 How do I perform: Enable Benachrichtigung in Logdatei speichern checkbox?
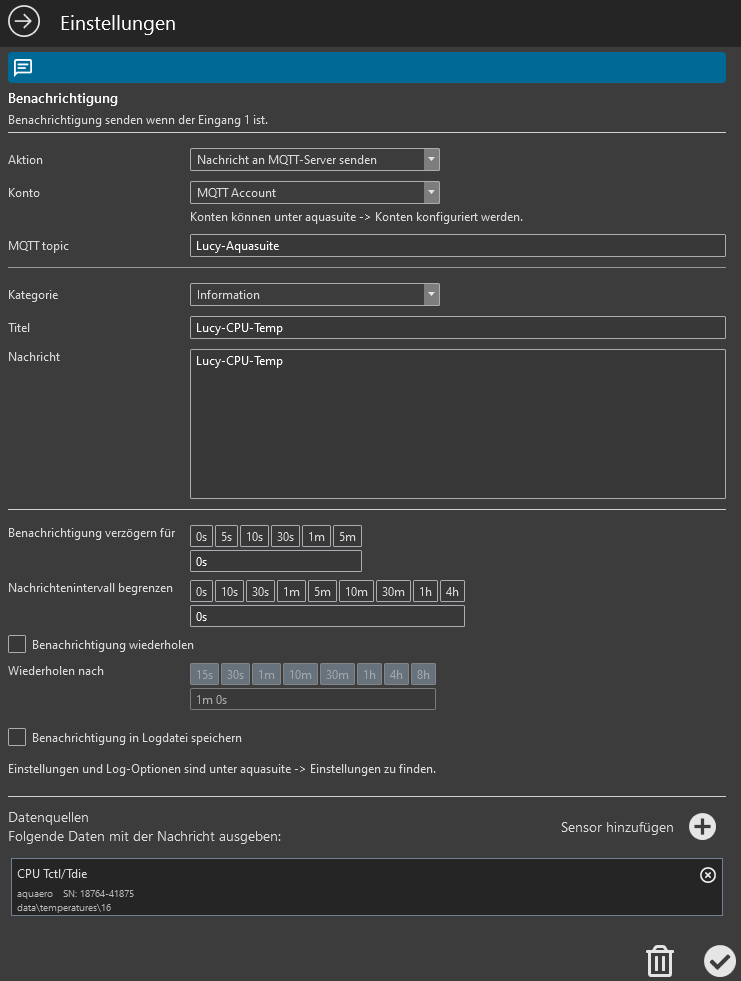(17, 738)
